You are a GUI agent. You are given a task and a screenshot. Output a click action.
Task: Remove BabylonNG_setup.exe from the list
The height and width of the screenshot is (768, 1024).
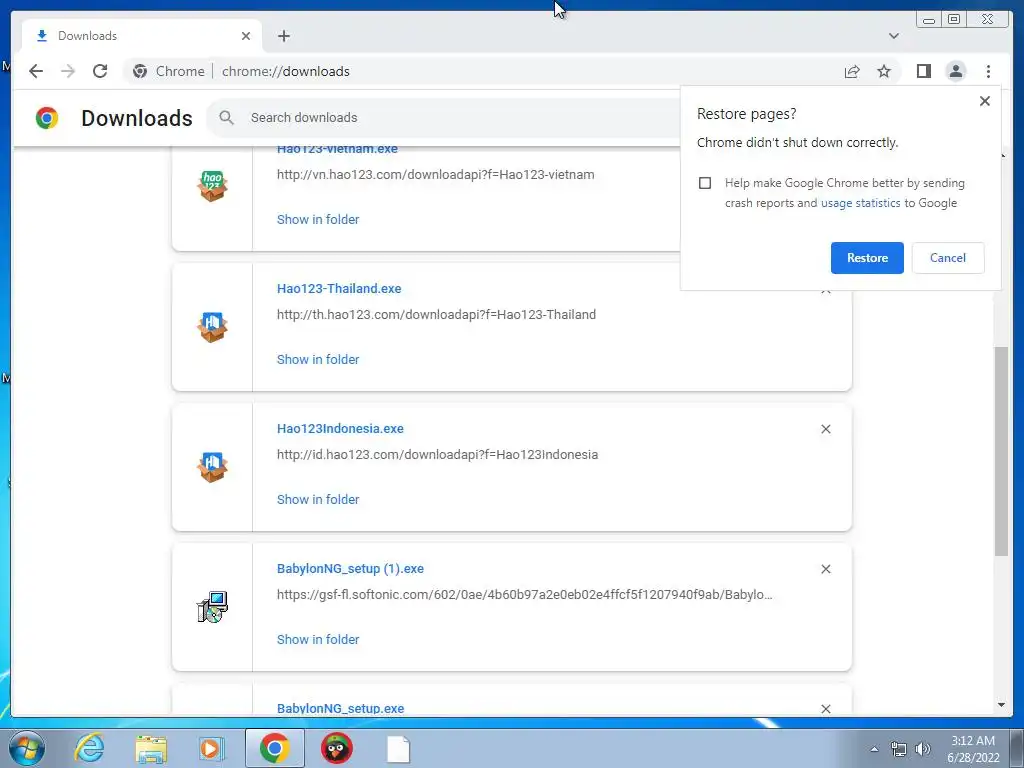pyautogui.click(x=825, y=709)
